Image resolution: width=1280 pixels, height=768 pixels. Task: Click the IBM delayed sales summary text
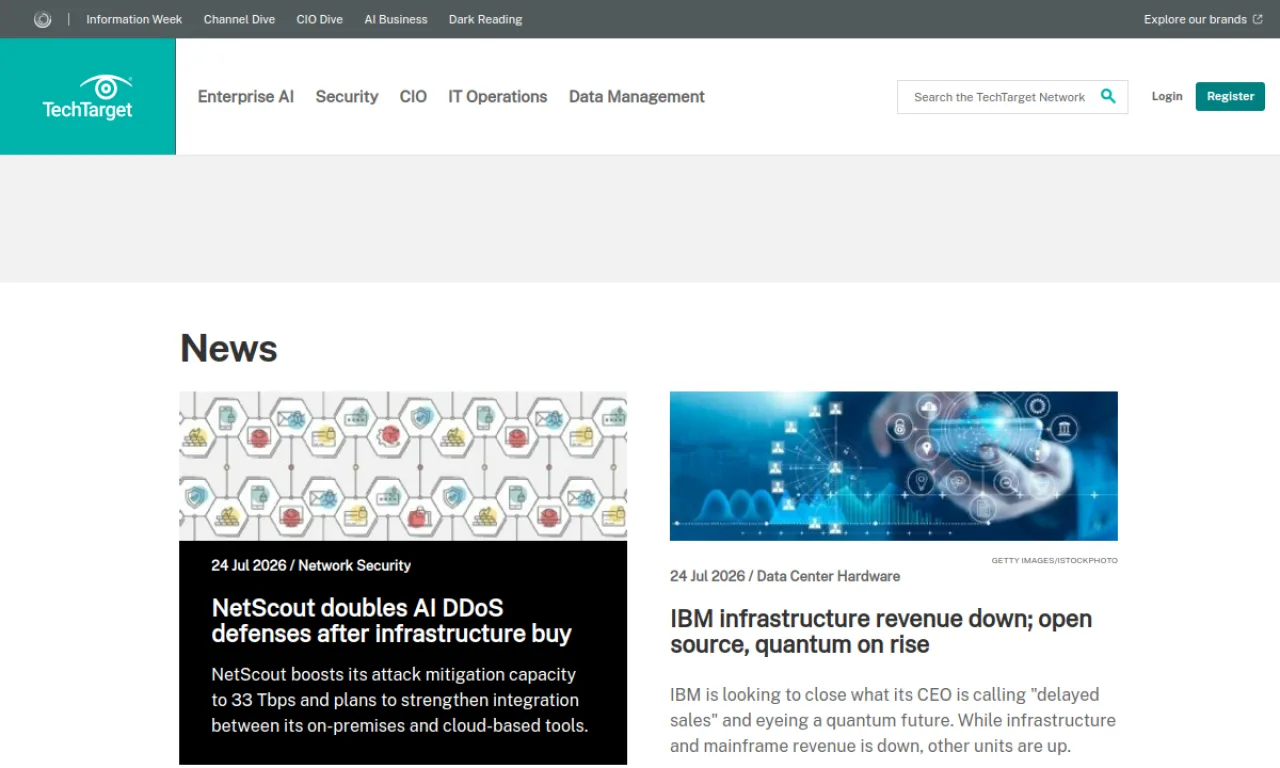(893, 720)
